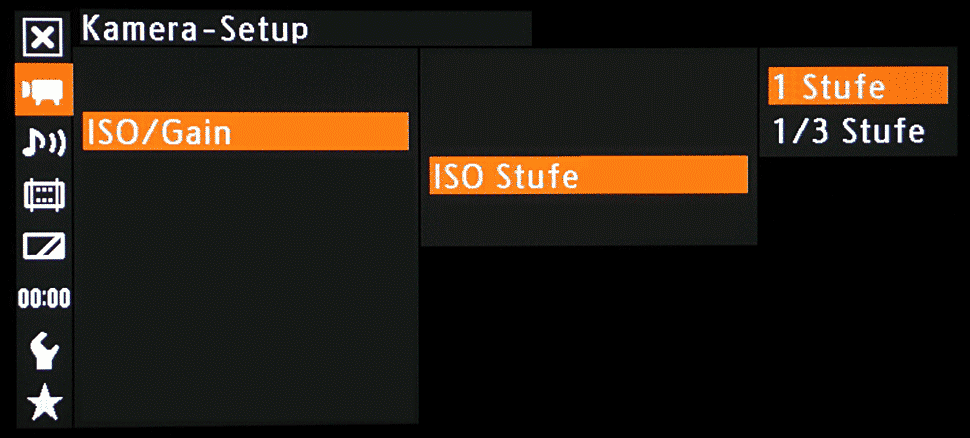Image resolution: width=970 pixels, height=438 pixels.
Task: Open the star My Menu icon
Action: (x=41, y=403)
